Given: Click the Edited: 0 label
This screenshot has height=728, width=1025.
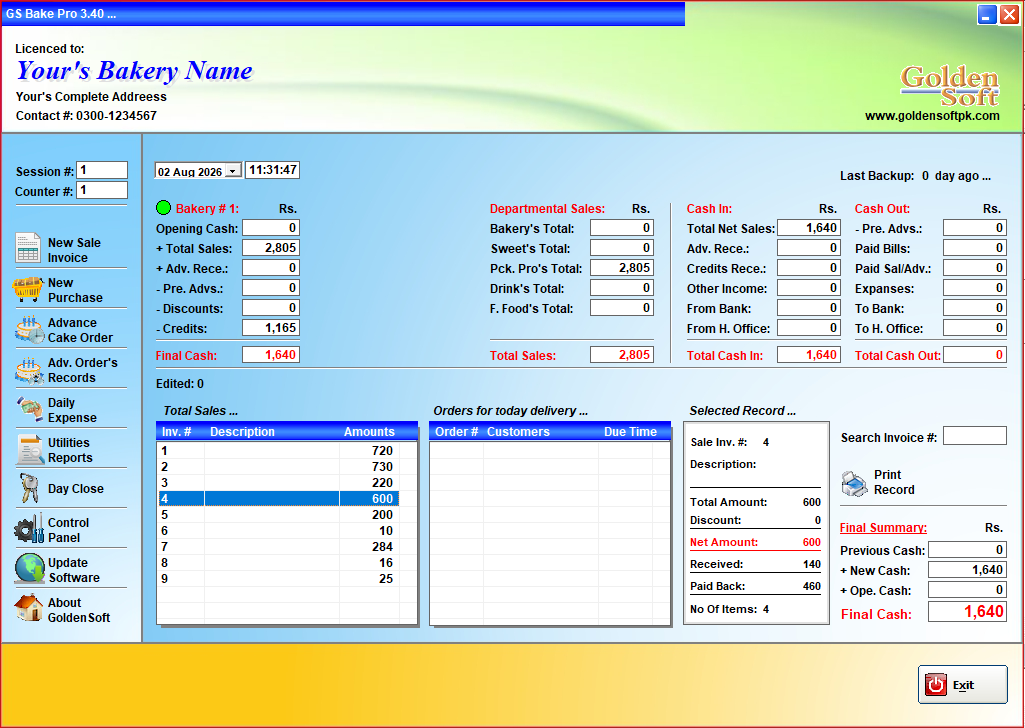Looking at the screenshot, I should click(180, 384).
